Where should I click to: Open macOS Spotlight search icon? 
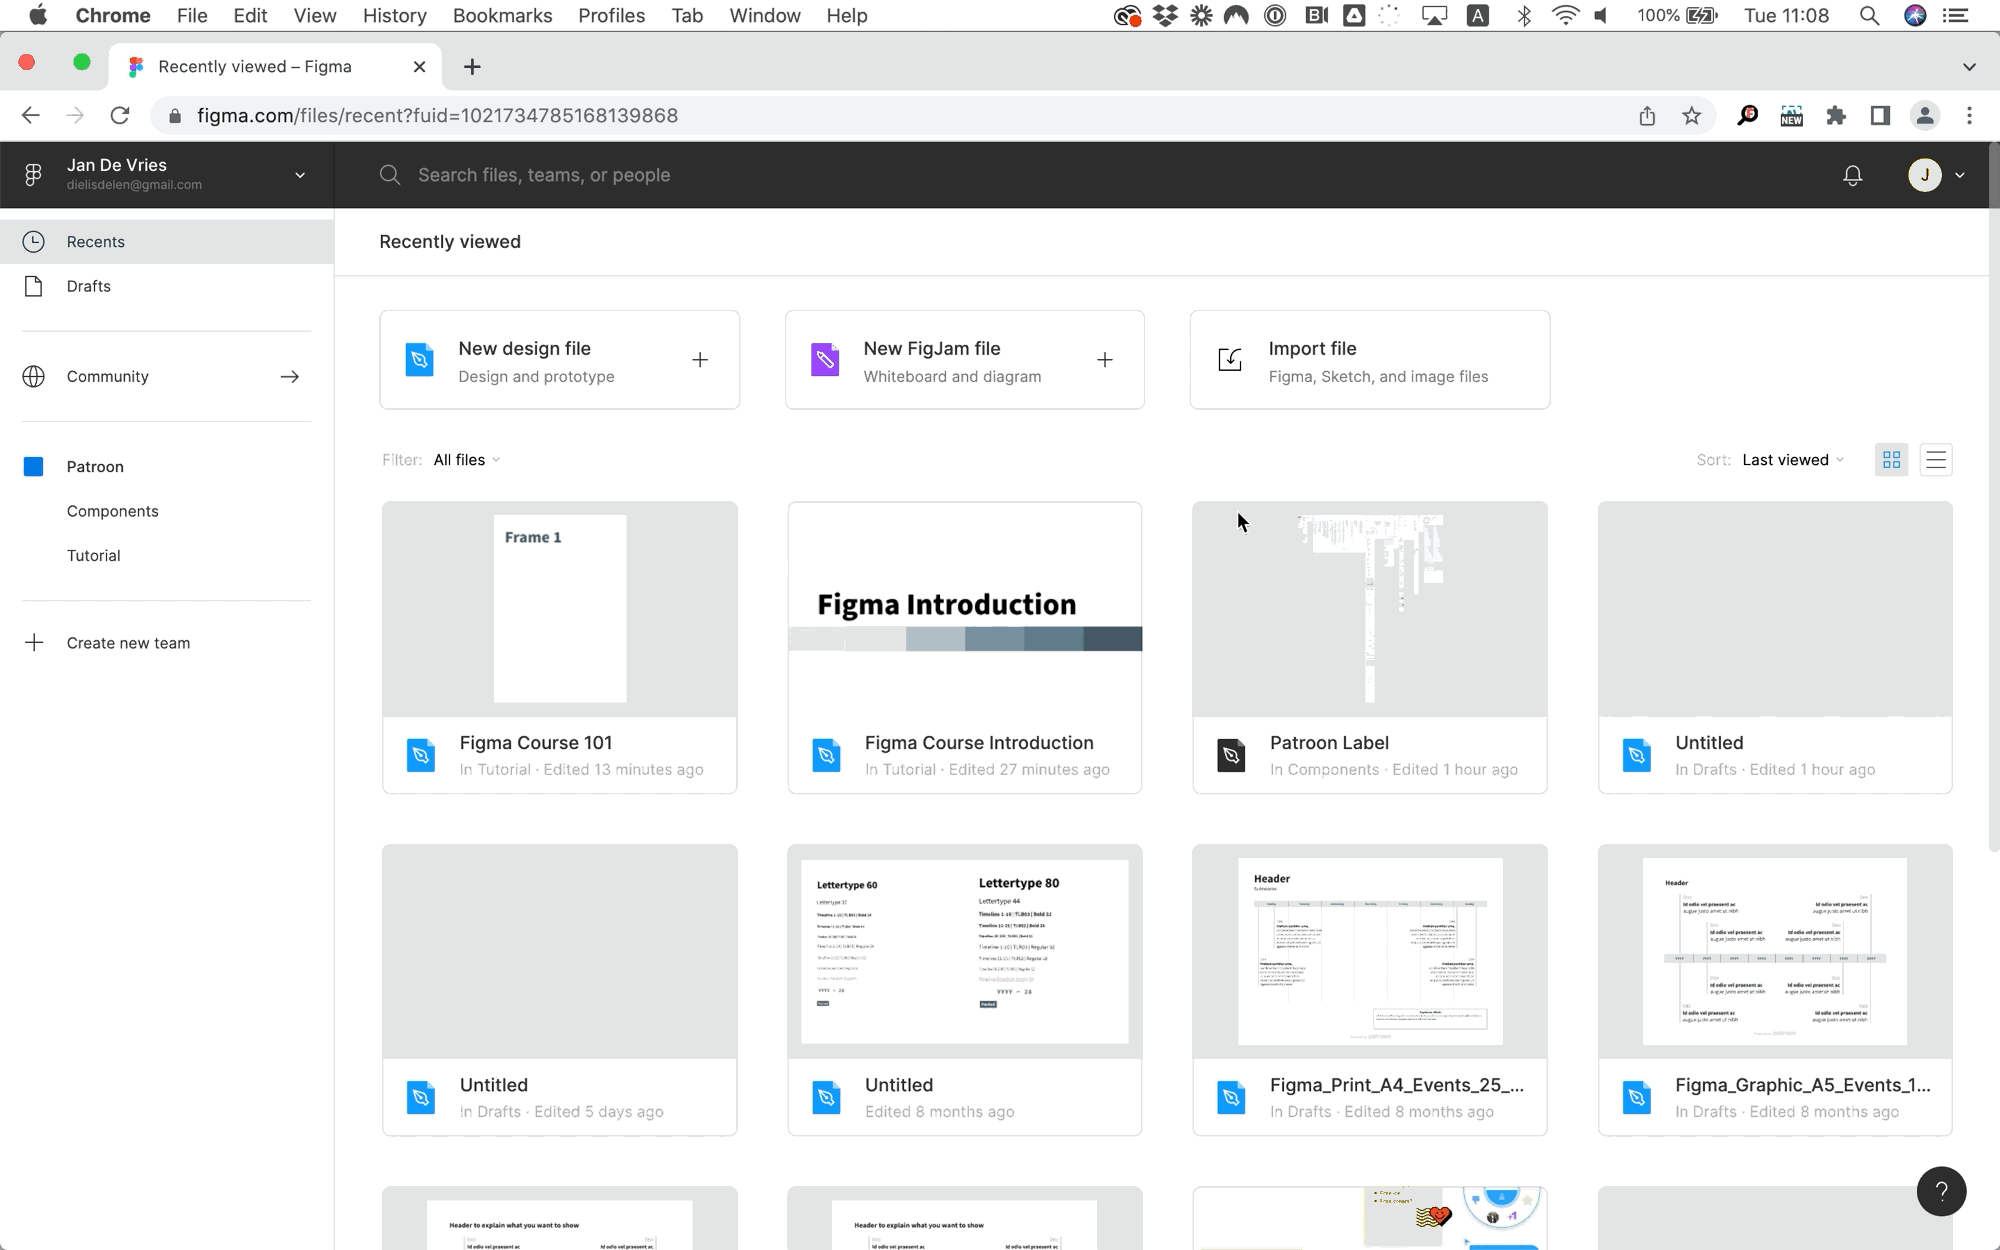pos(1869,16)
